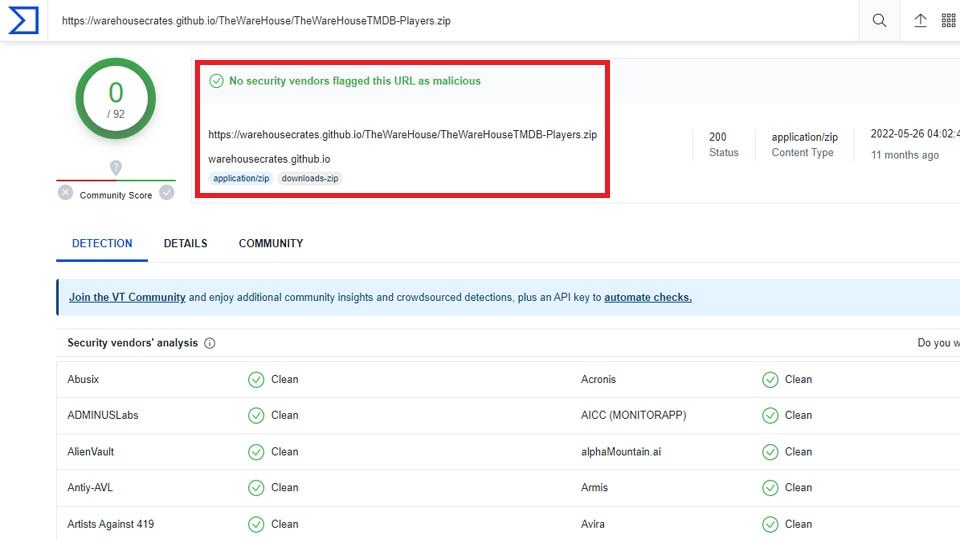Click the Acronis clean check icon
The image size is (960, 540).
770,380
